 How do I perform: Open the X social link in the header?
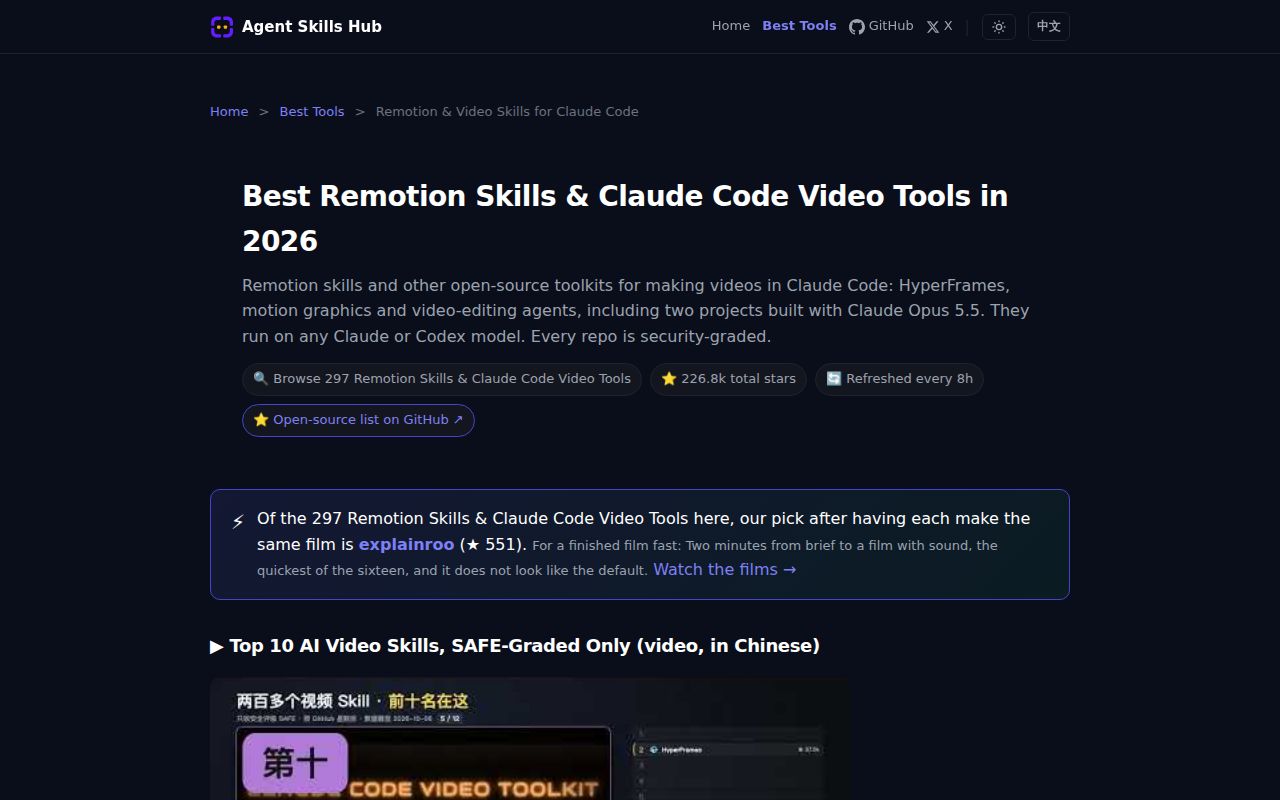tap(939, 26)
